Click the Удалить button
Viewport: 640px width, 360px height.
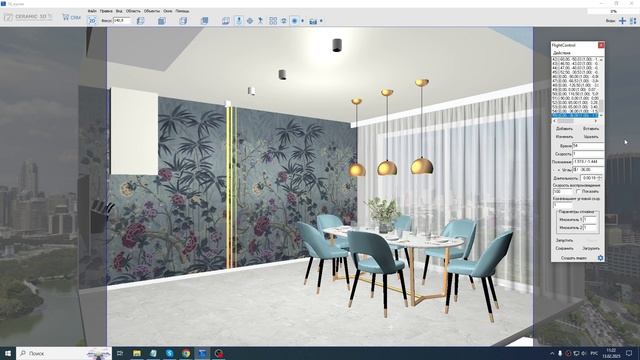click(x=591, y=137)
